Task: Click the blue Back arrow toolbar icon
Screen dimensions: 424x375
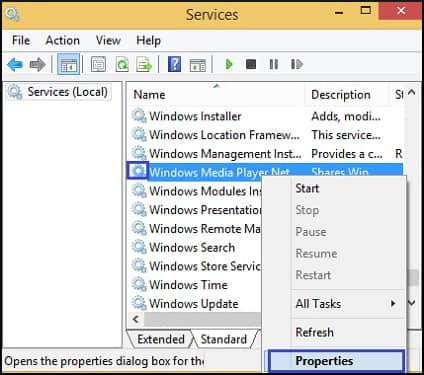Action: (15, 64)
